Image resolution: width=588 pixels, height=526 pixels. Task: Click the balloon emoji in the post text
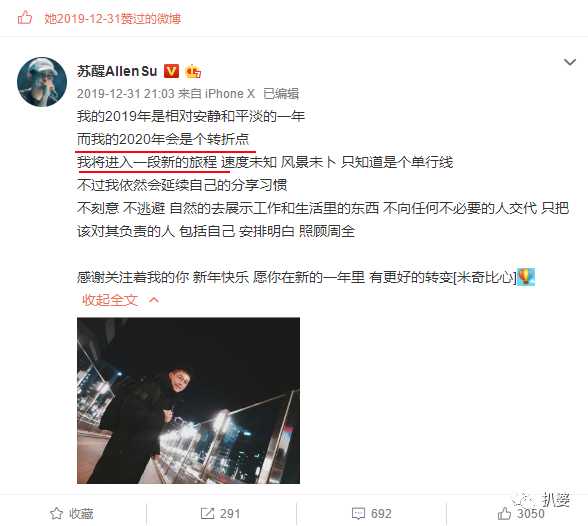[x=526, y=277]
